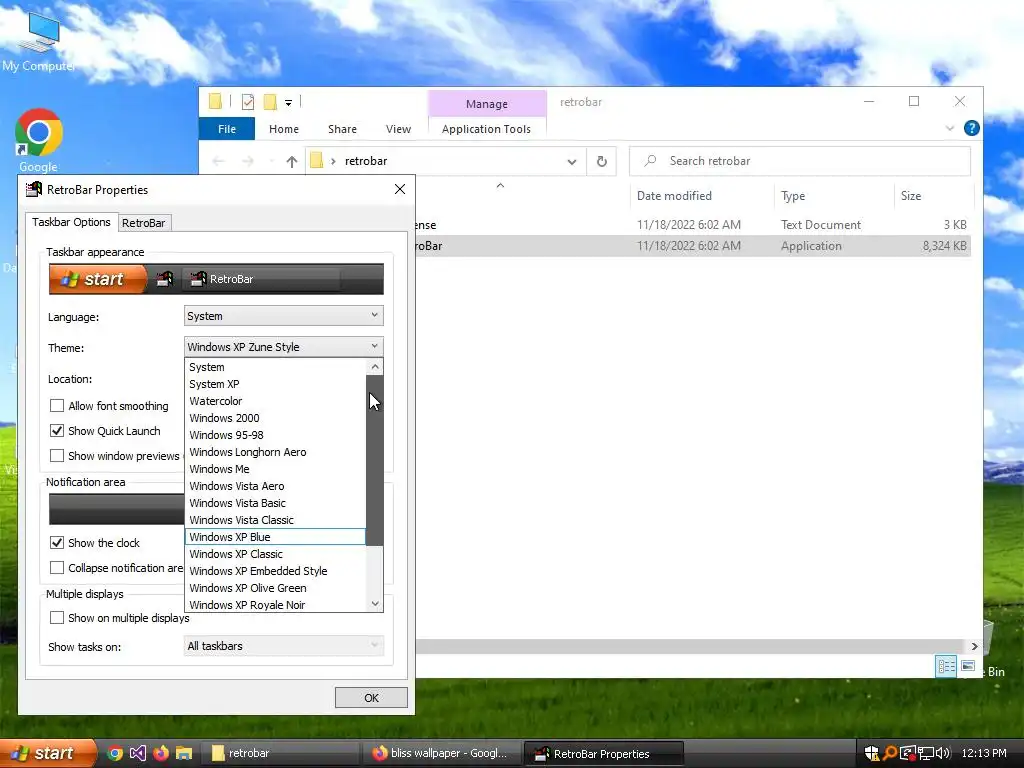
Task: Select the Windows Me theme
Action: [x=275, y=469]
